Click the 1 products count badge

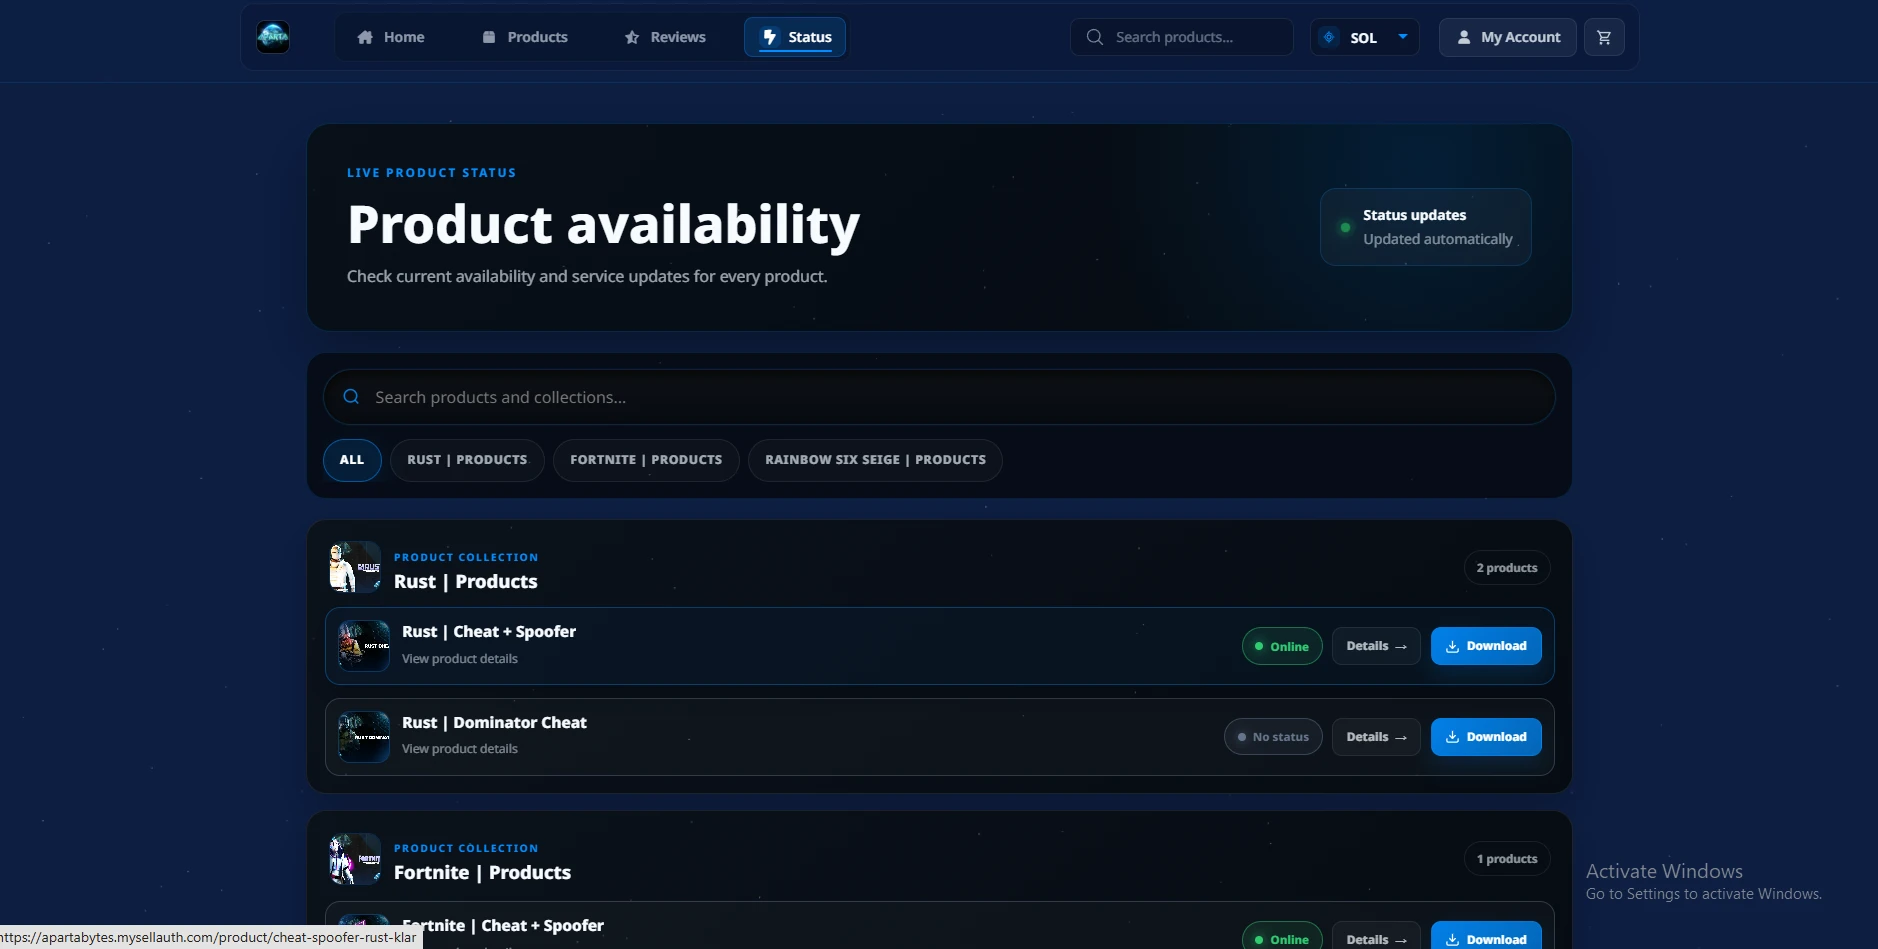click(x=1507, y=859)
